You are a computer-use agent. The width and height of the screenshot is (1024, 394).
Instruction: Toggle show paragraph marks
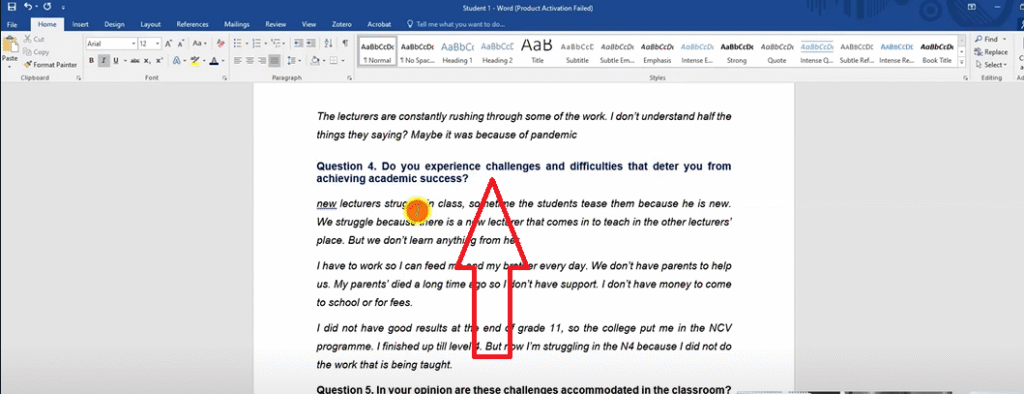[345, 44]
